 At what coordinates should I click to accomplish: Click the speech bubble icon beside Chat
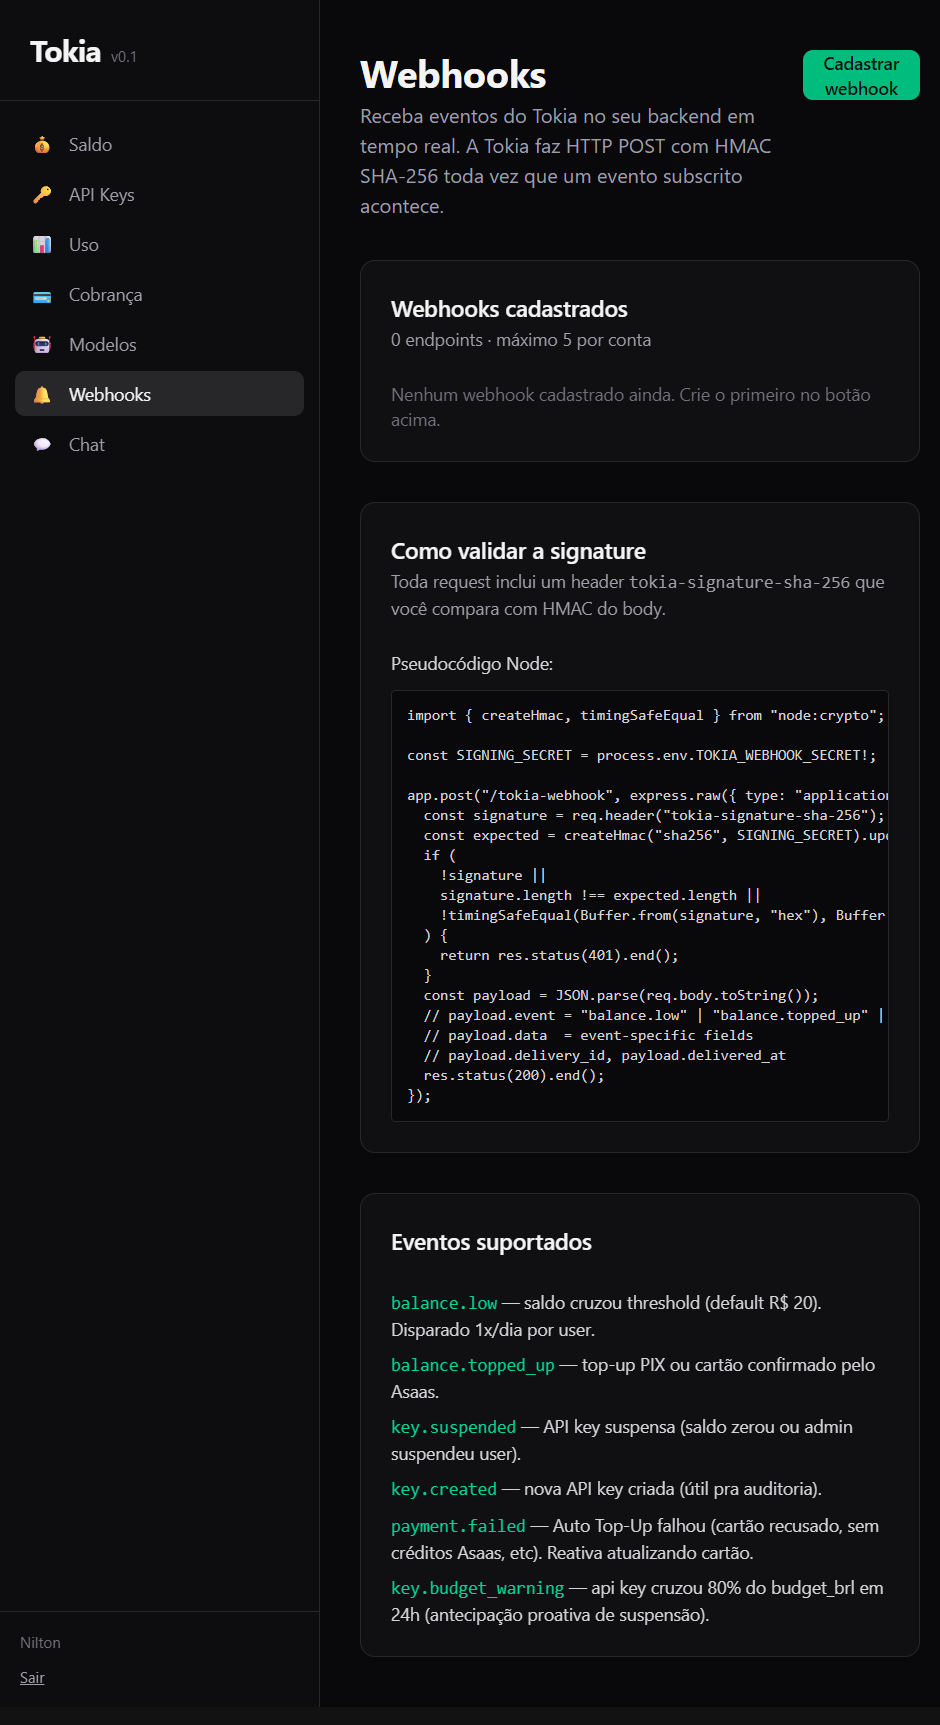42,445
